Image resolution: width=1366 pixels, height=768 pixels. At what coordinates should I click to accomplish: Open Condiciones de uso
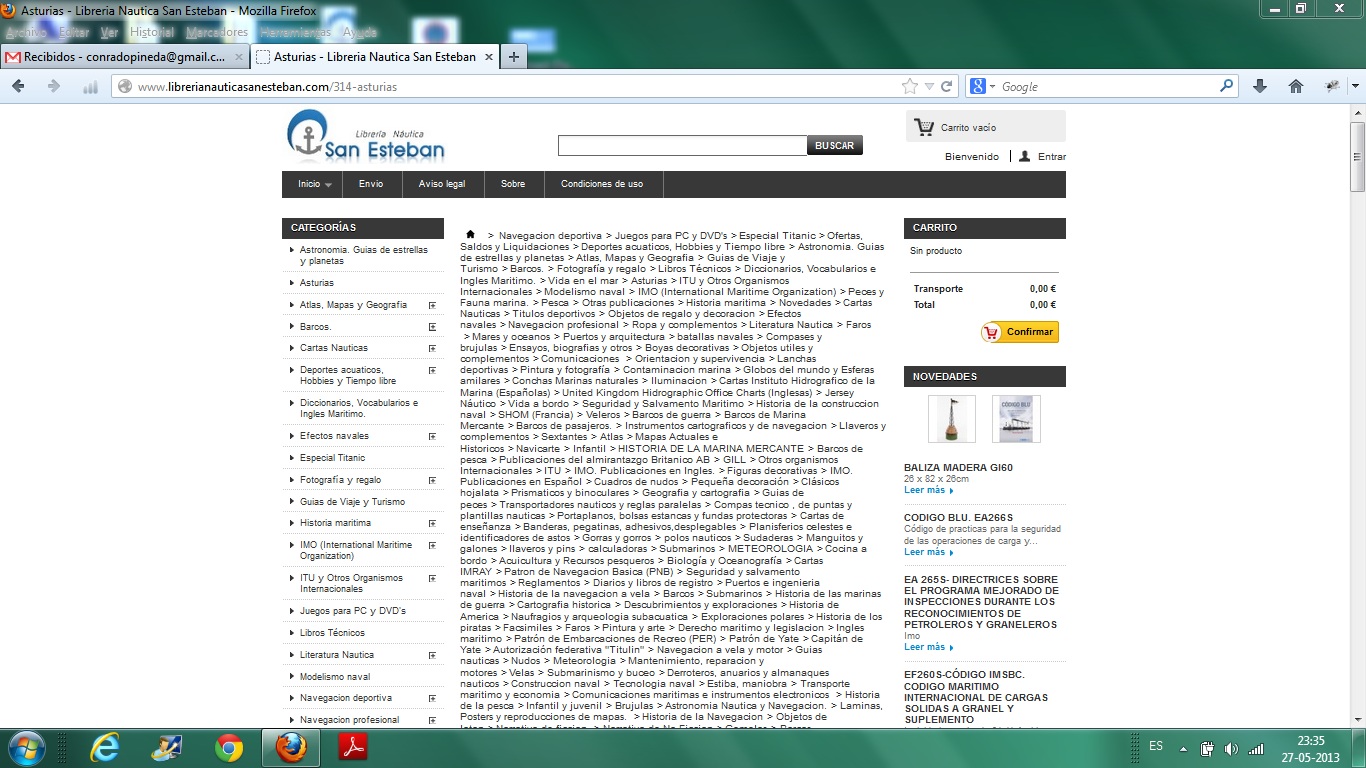[602, 184]
